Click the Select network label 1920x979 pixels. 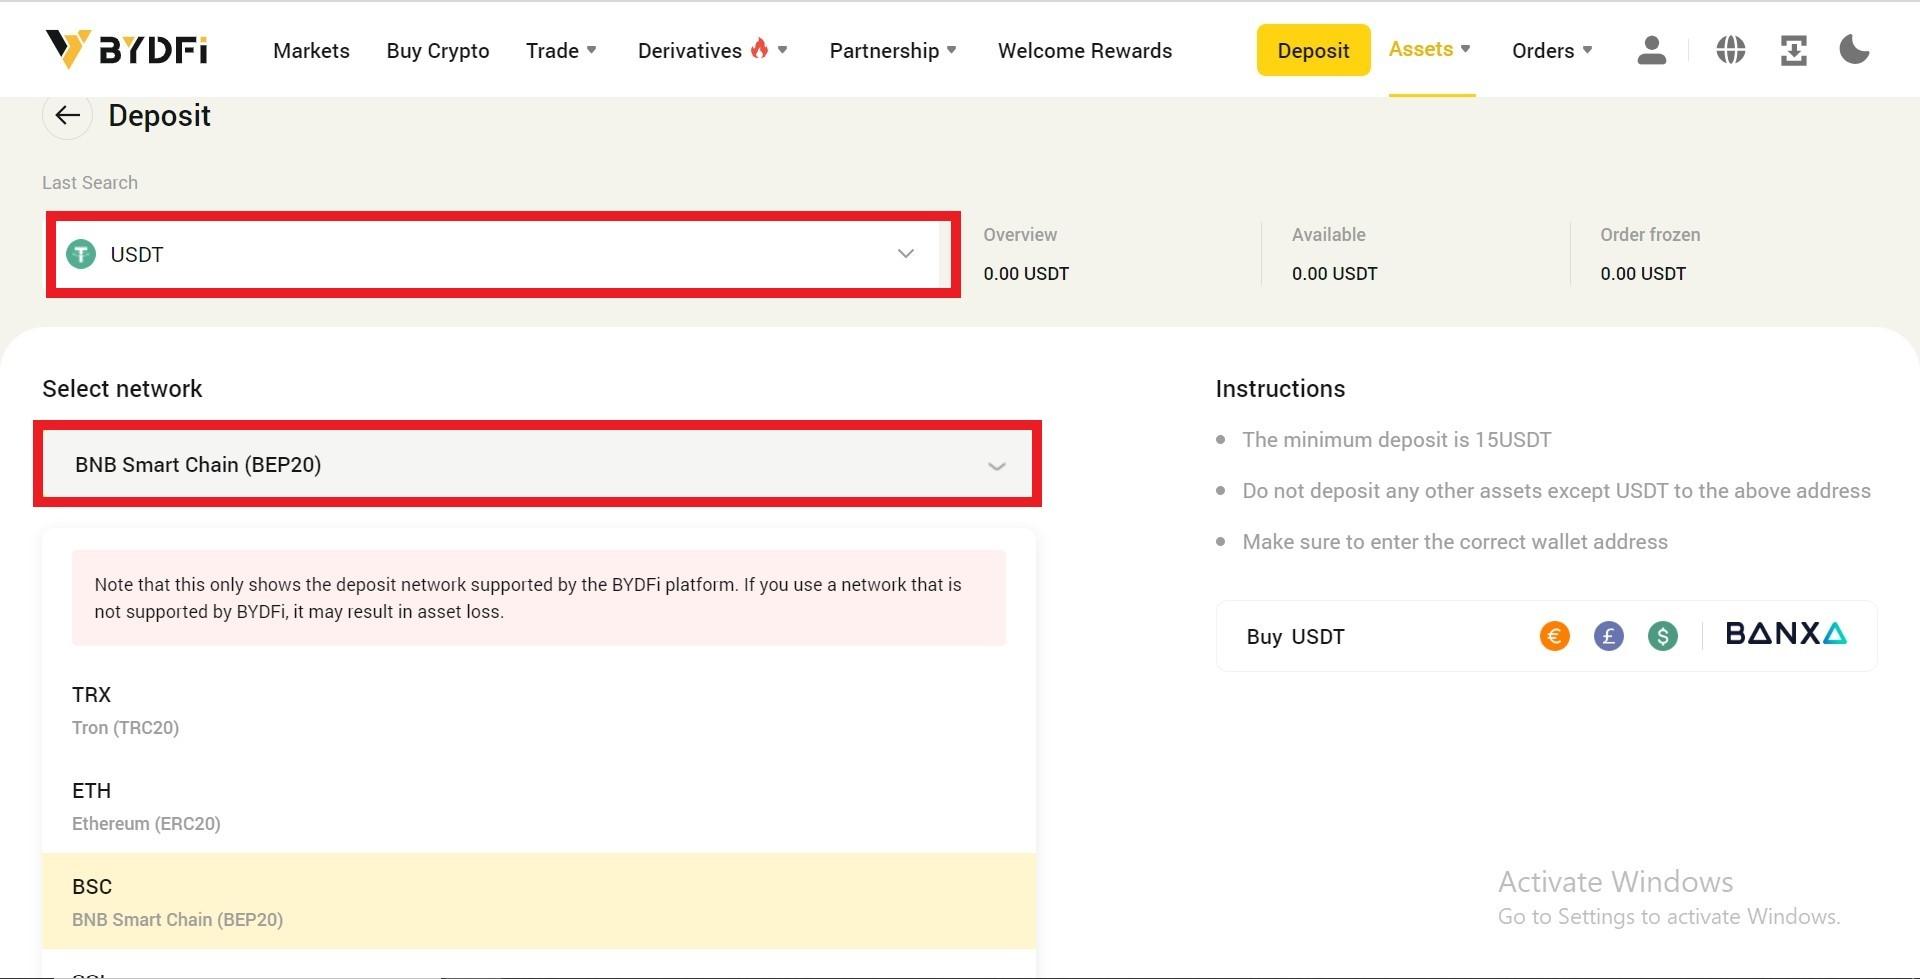click(122, 389)
